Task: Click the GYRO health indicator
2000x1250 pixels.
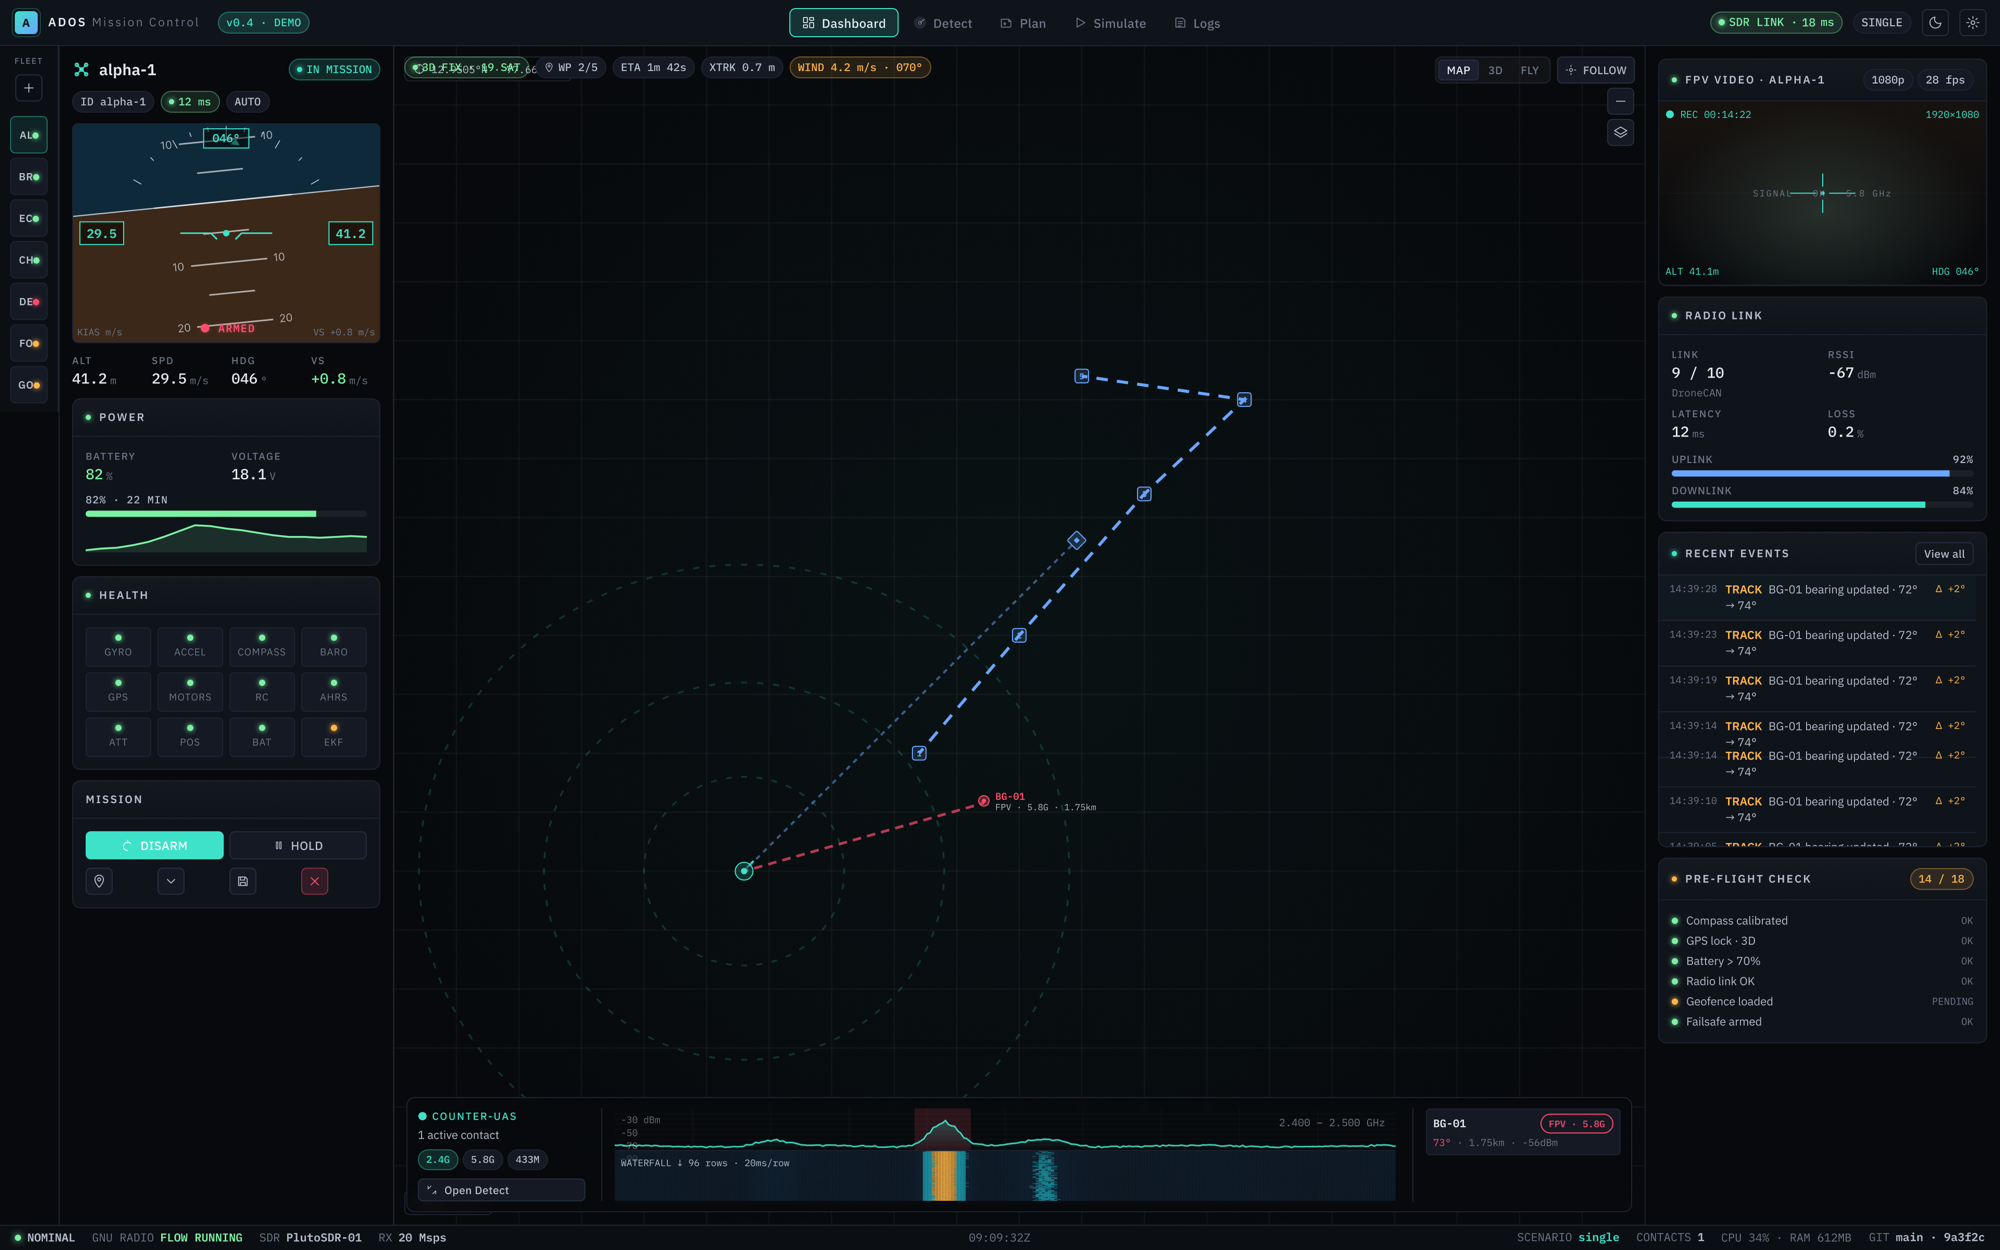Action: click(x=118, y=646)
